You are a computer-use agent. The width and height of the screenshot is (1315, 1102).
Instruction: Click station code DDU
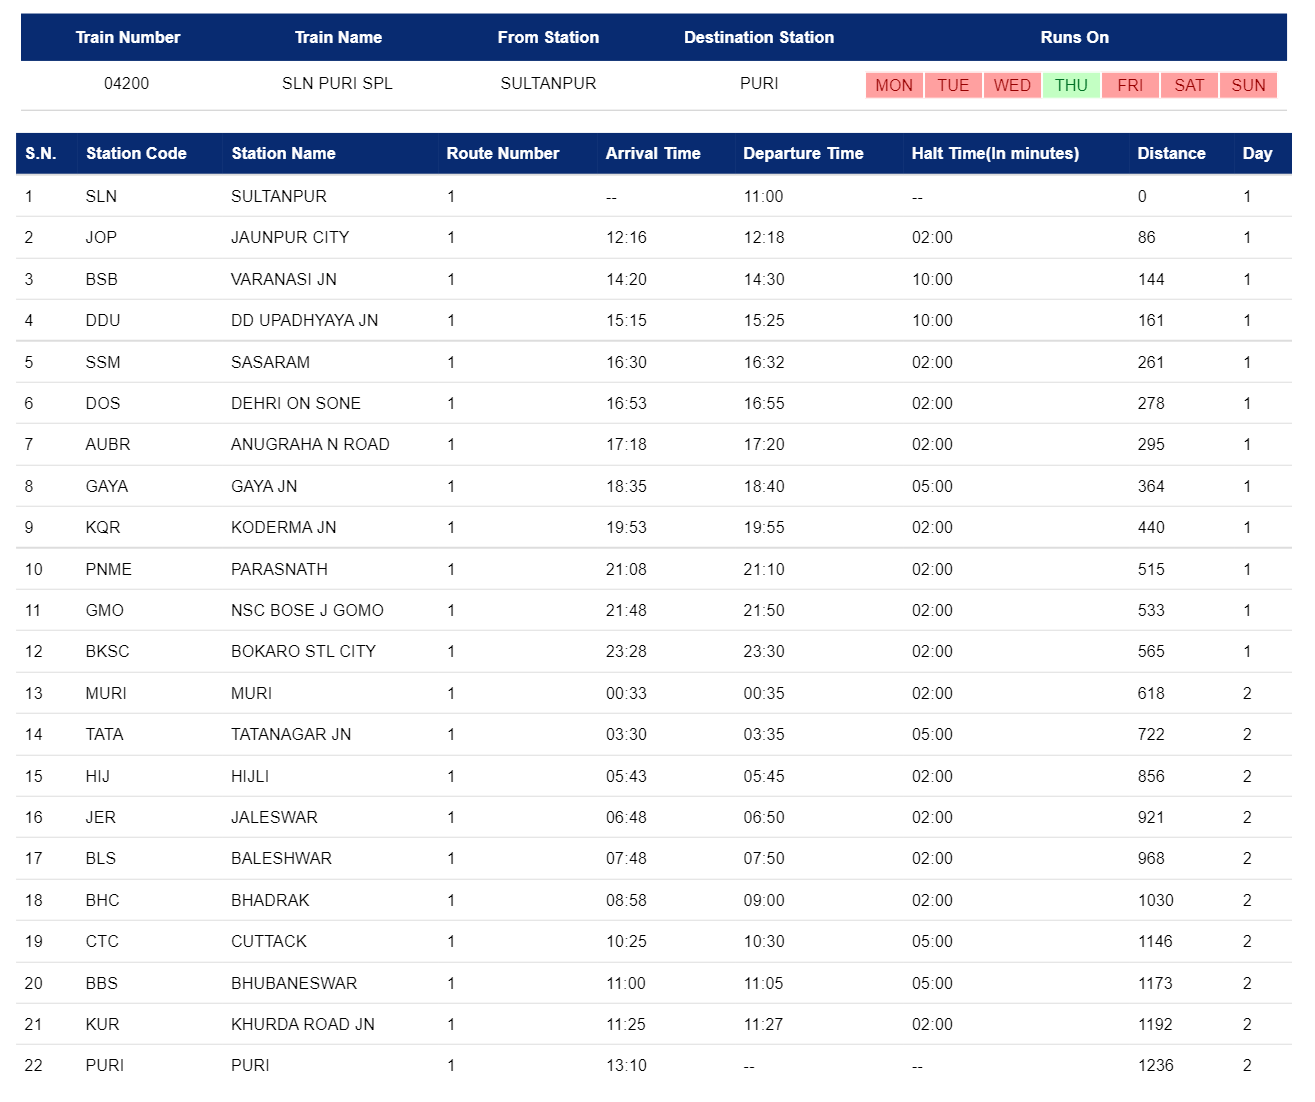103,320
